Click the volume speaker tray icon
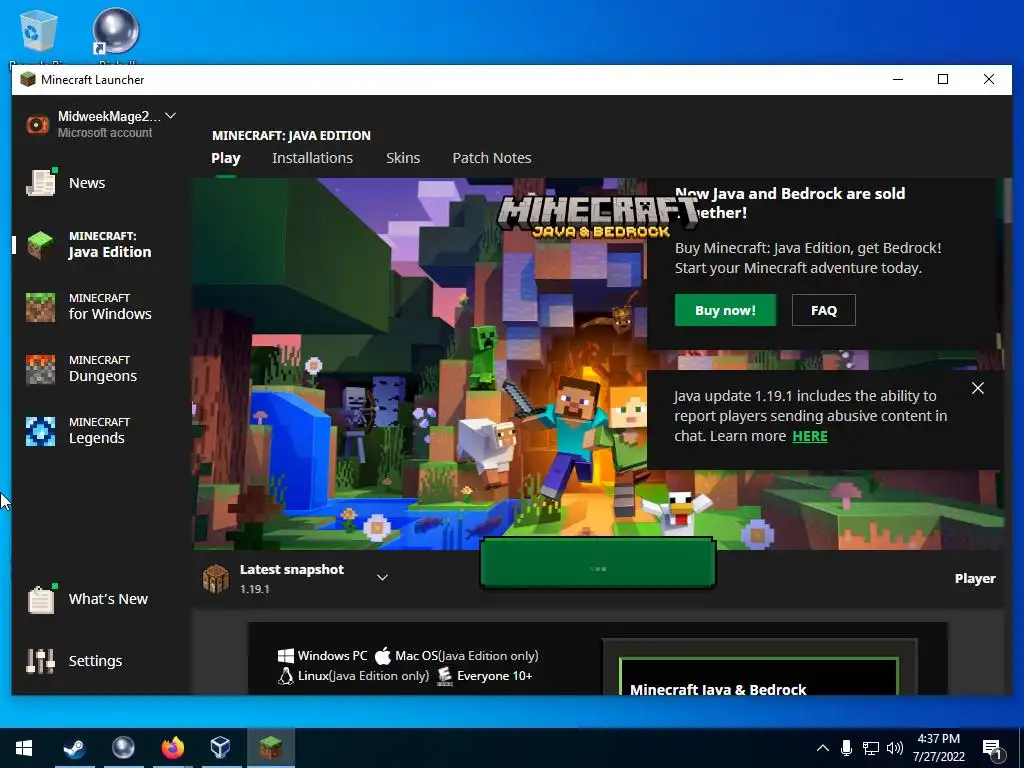 pyautogui.click(x=895, y=748)
